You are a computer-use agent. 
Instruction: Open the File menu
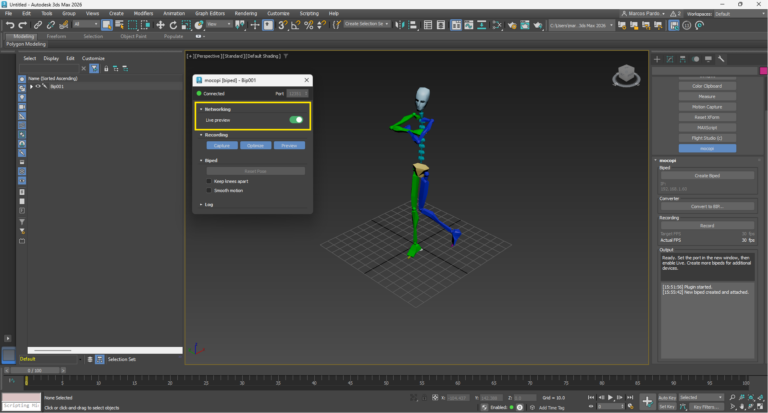point(8,13)
